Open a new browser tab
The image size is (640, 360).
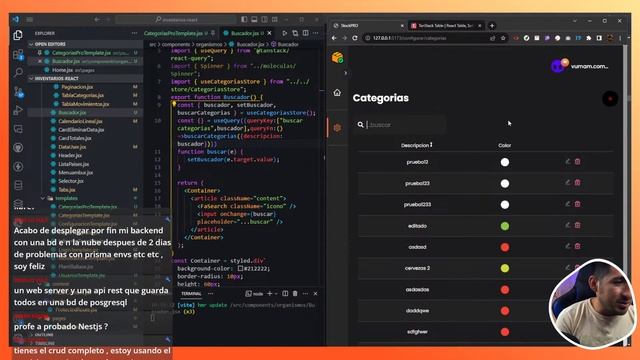(x=492, y=25)
